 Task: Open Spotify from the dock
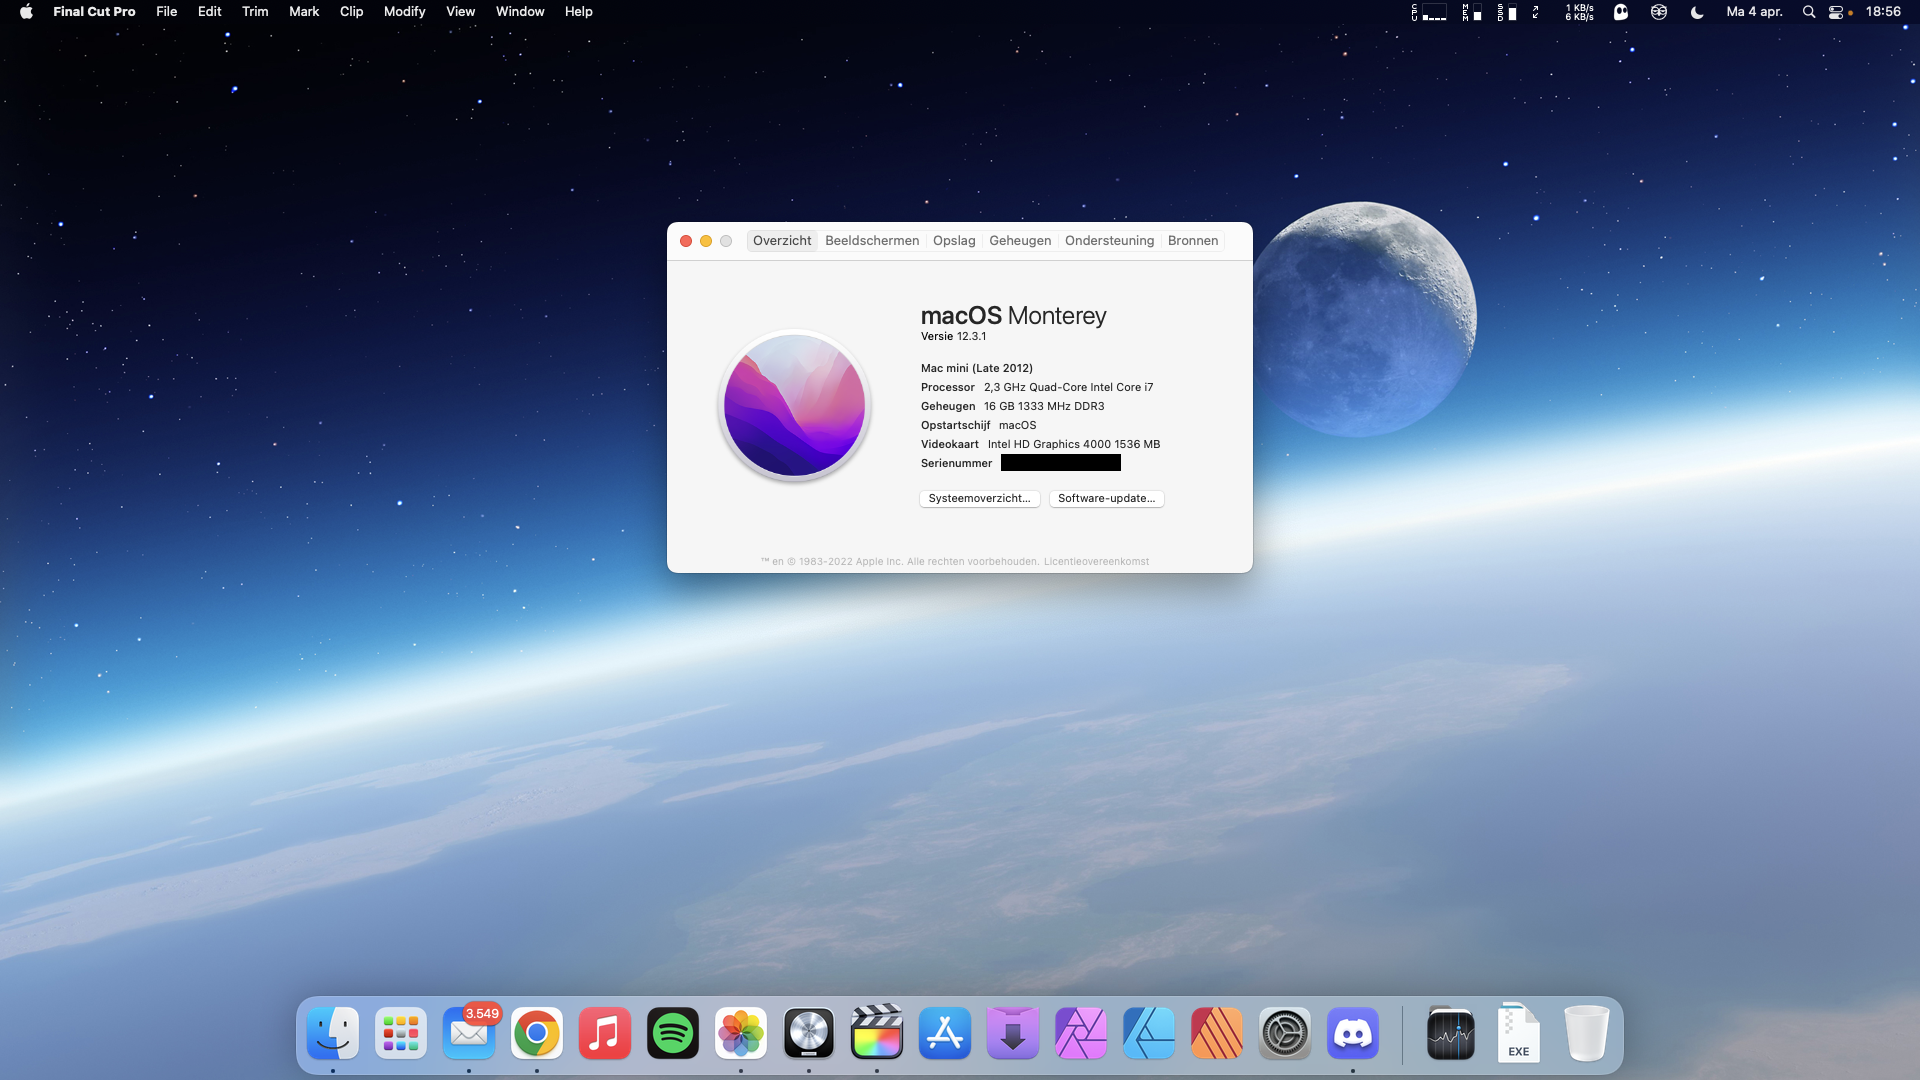coord(673,1033)
